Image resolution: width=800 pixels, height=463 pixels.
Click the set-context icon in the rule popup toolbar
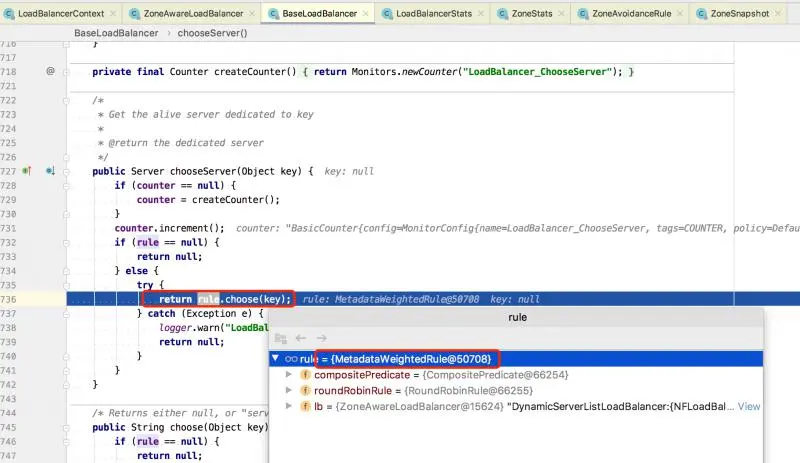pyautogui.click(x=281, y=338)
